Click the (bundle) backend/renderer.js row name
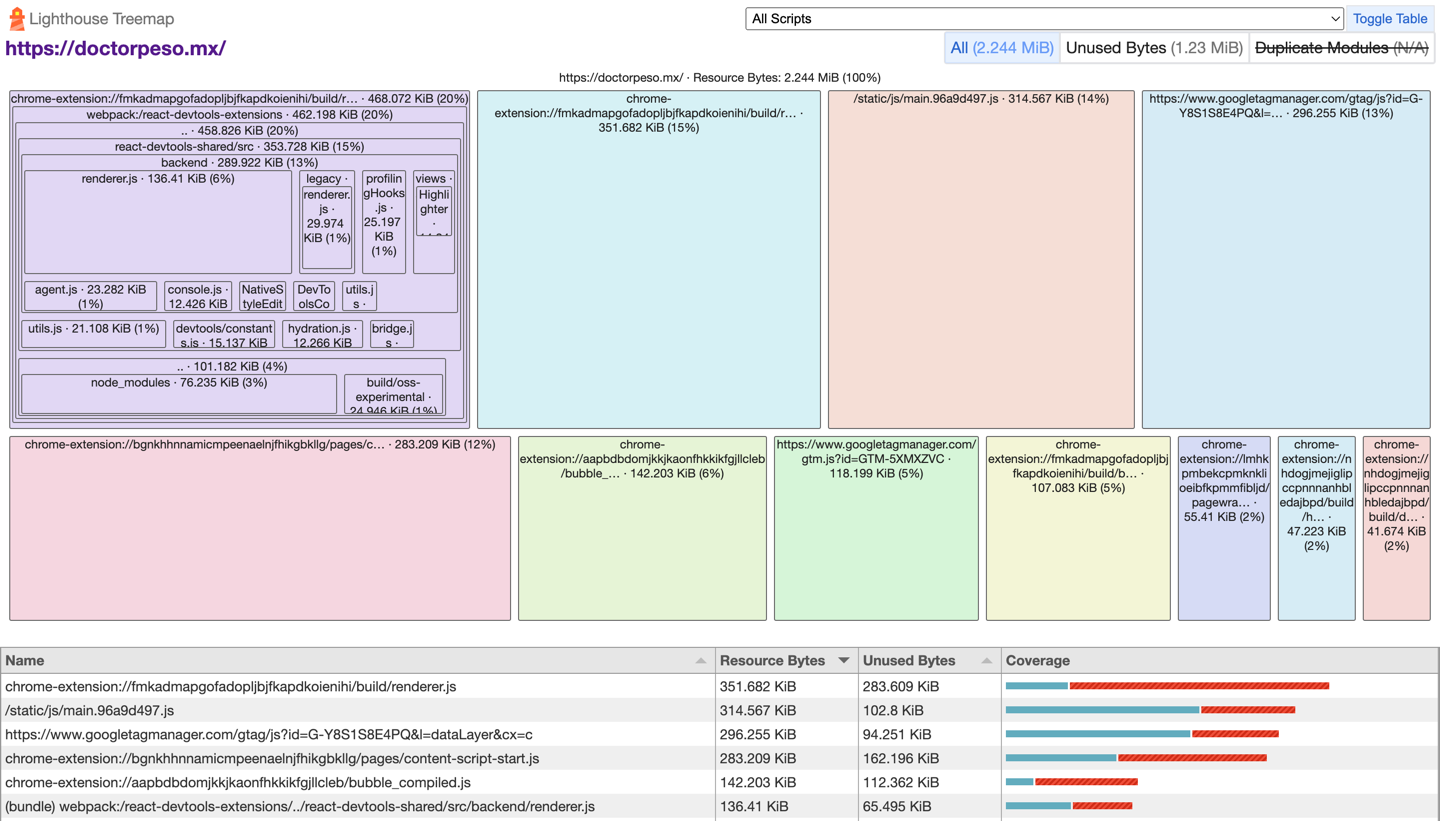Screen dimensions: 1440x821 coord(300,807)
